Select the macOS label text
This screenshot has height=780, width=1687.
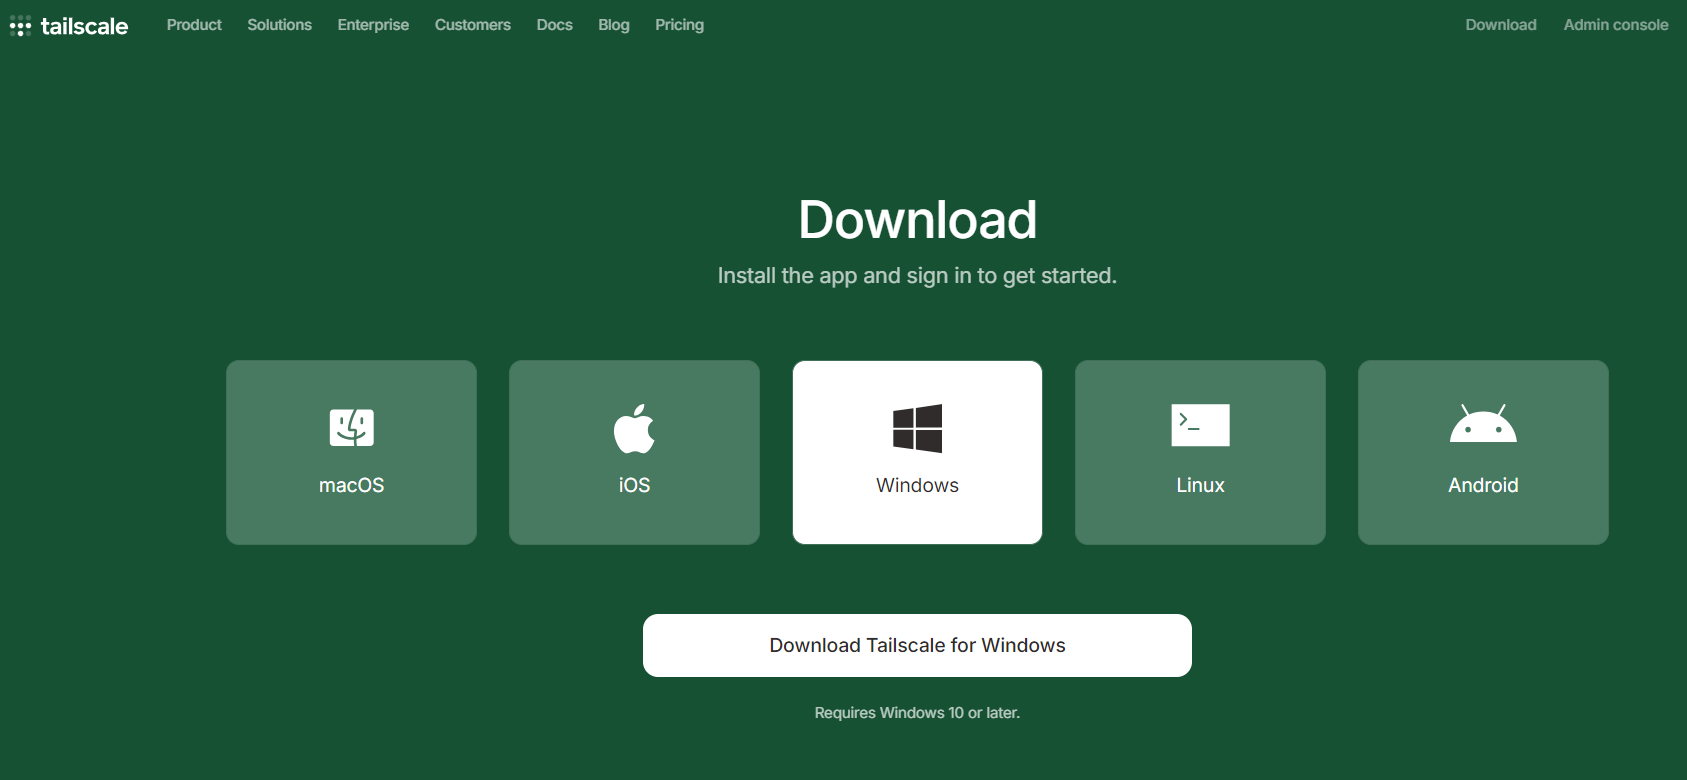[352, 485]
